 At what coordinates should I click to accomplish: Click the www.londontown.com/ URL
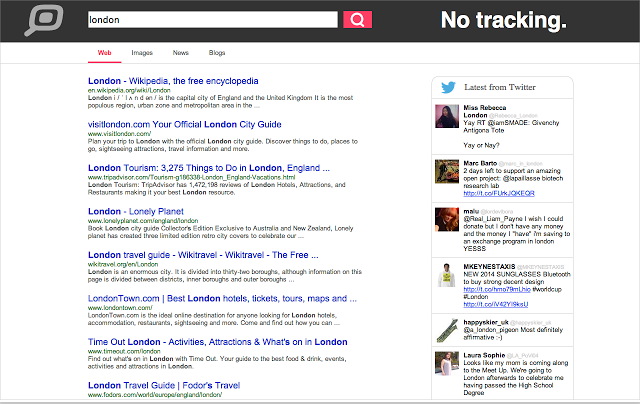[120, 308]
